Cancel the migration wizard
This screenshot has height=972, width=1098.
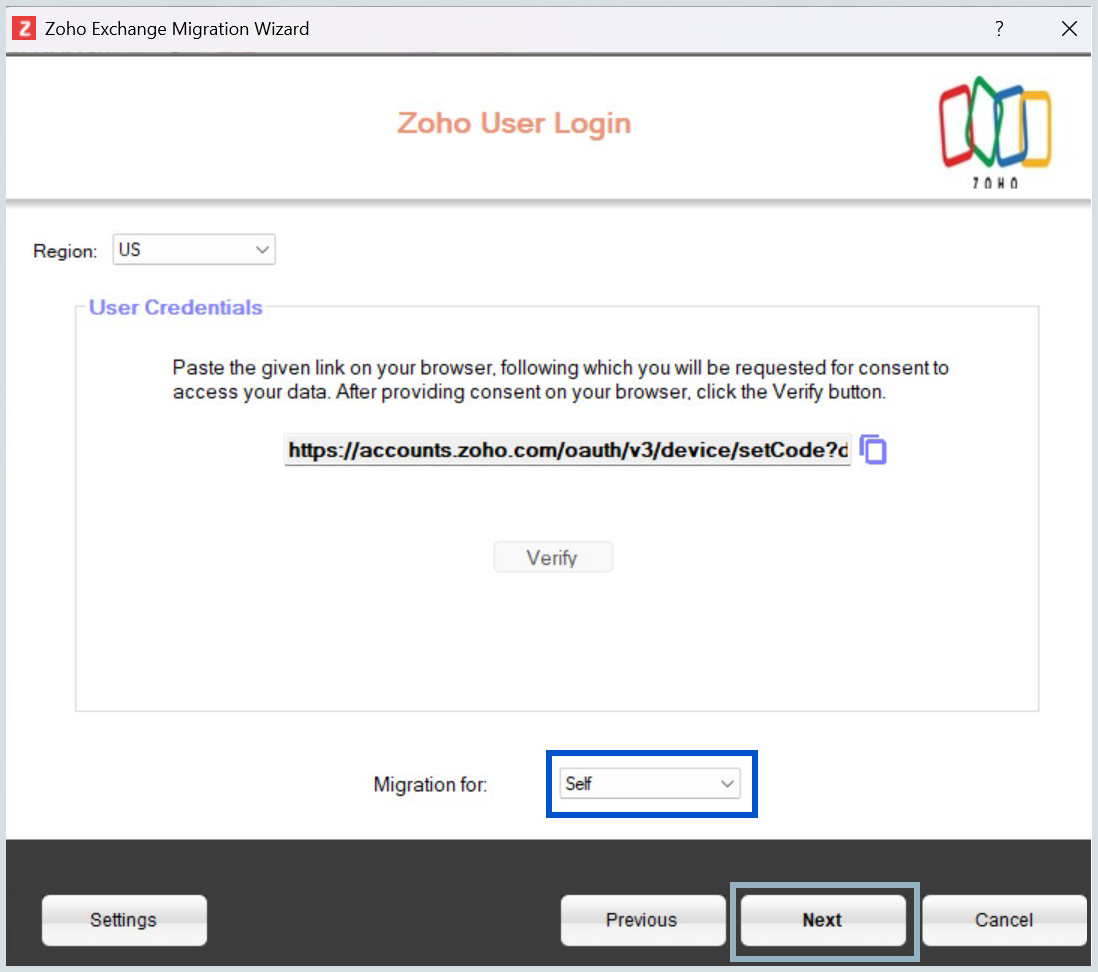(1004, 920)
